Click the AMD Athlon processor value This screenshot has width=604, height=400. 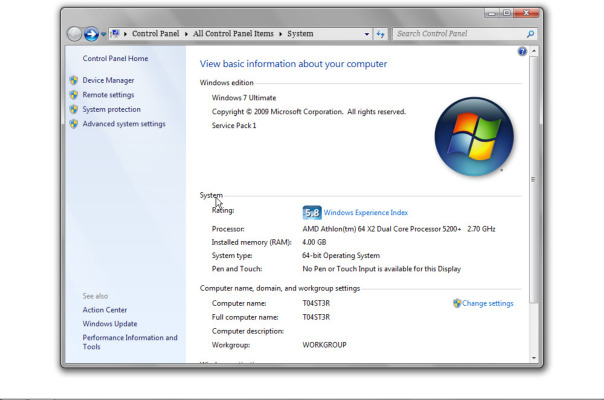[x=399, y=229]
